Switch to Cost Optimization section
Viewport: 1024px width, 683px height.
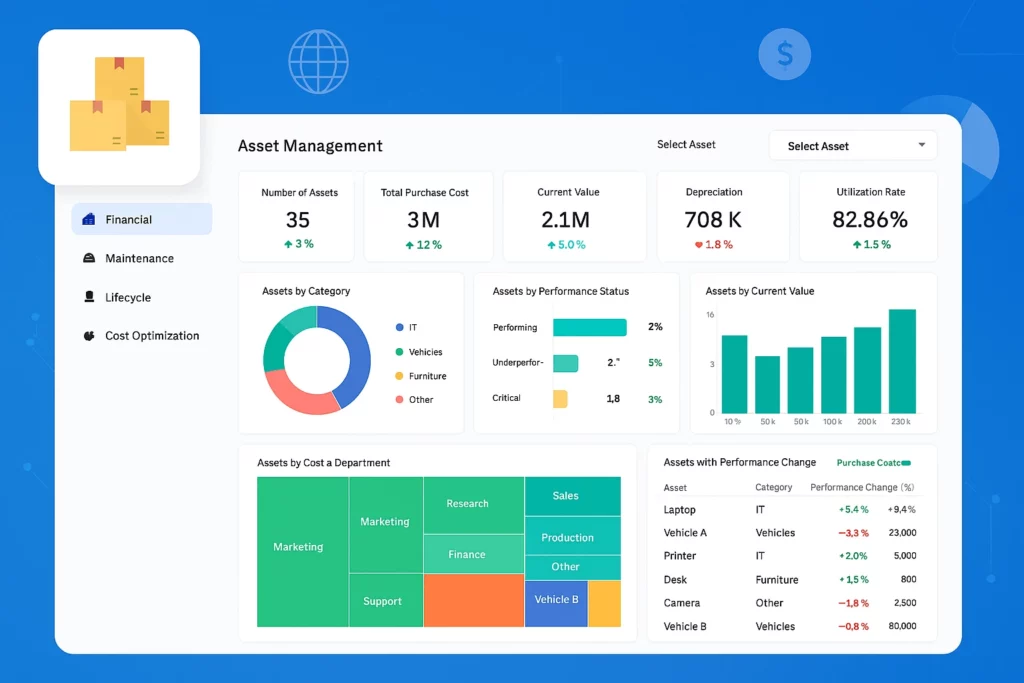pyautogui.click(x=151, y=336)
